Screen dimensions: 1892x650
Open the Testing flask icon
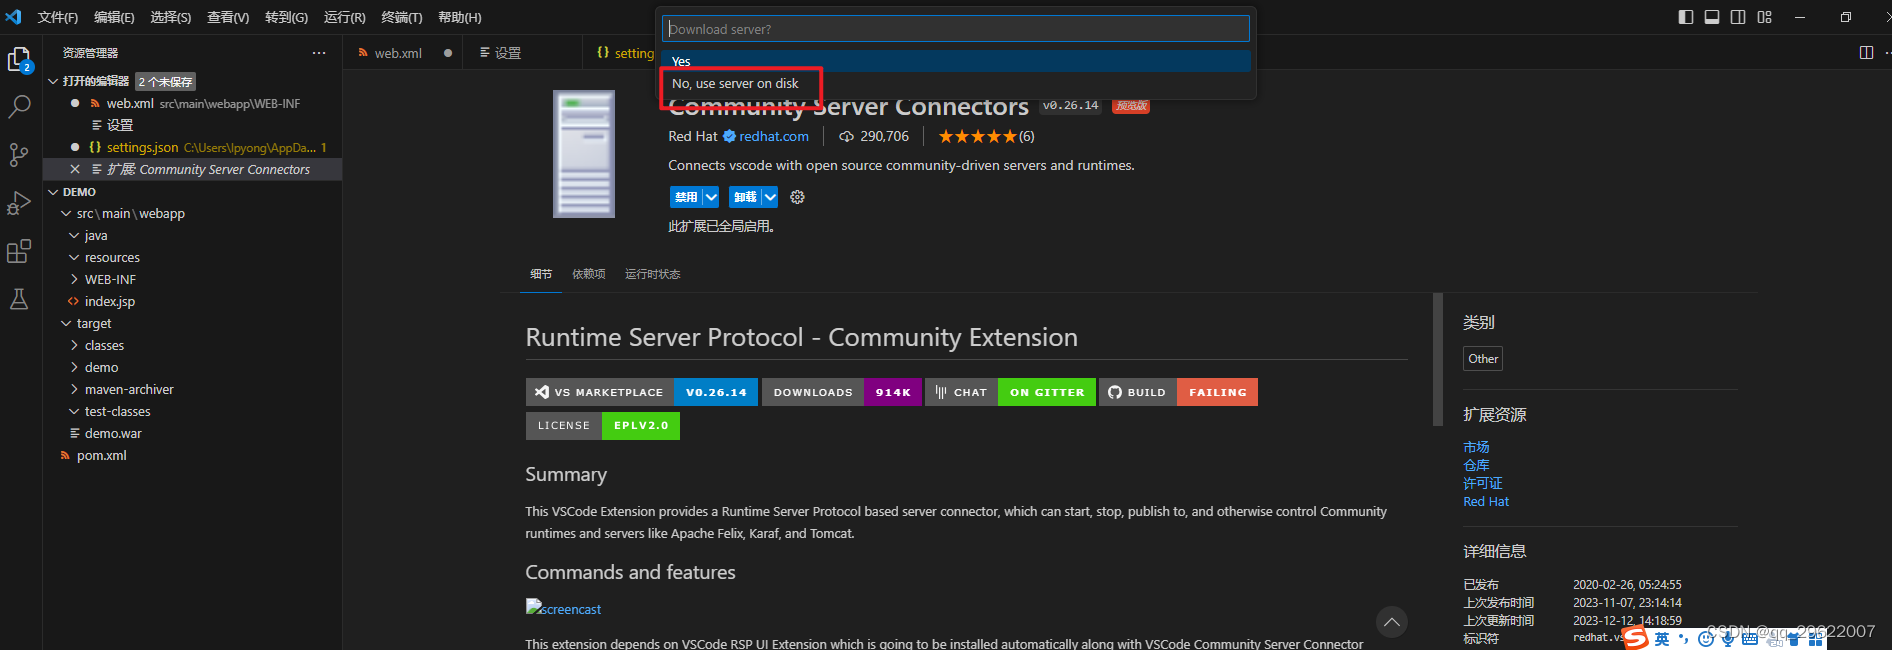pos(19,299)
